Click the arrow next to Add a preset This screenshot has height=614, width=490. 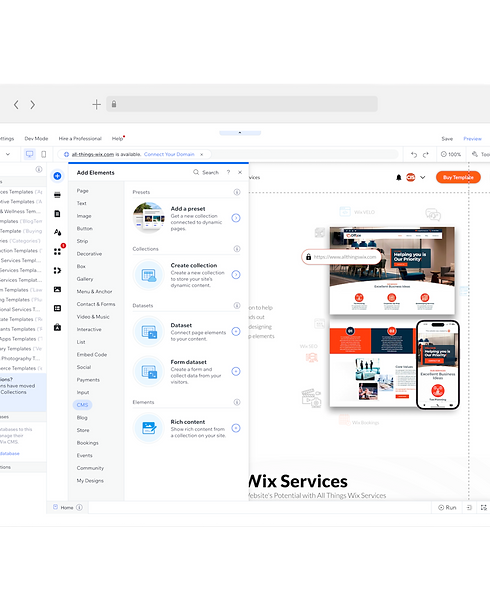pos(236,218)
